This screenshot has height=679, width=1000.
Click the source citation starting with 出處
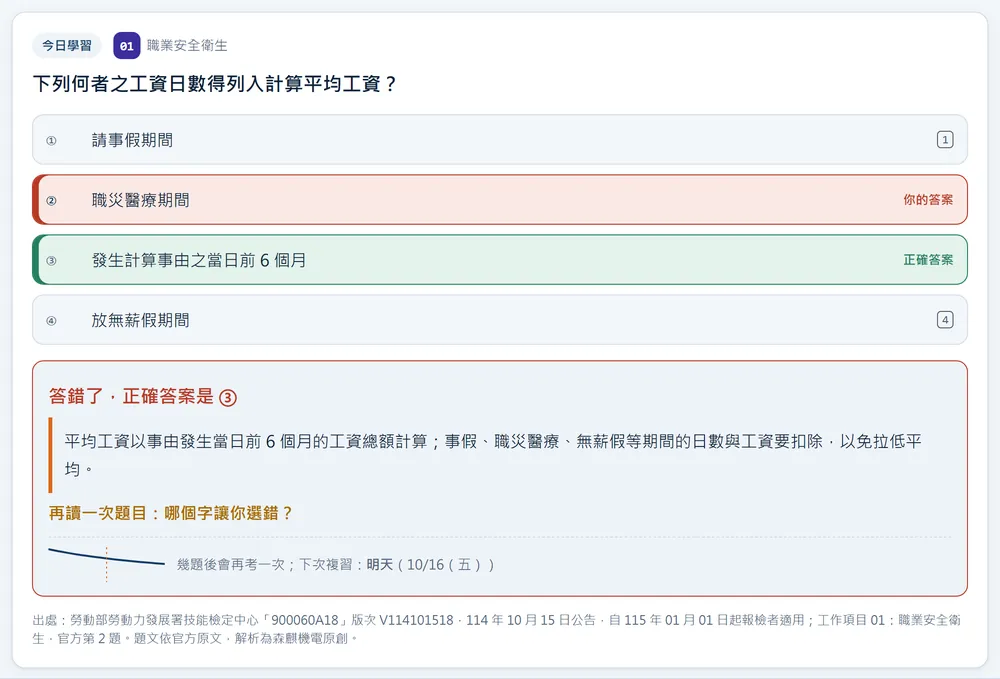(x=497, y=629)
